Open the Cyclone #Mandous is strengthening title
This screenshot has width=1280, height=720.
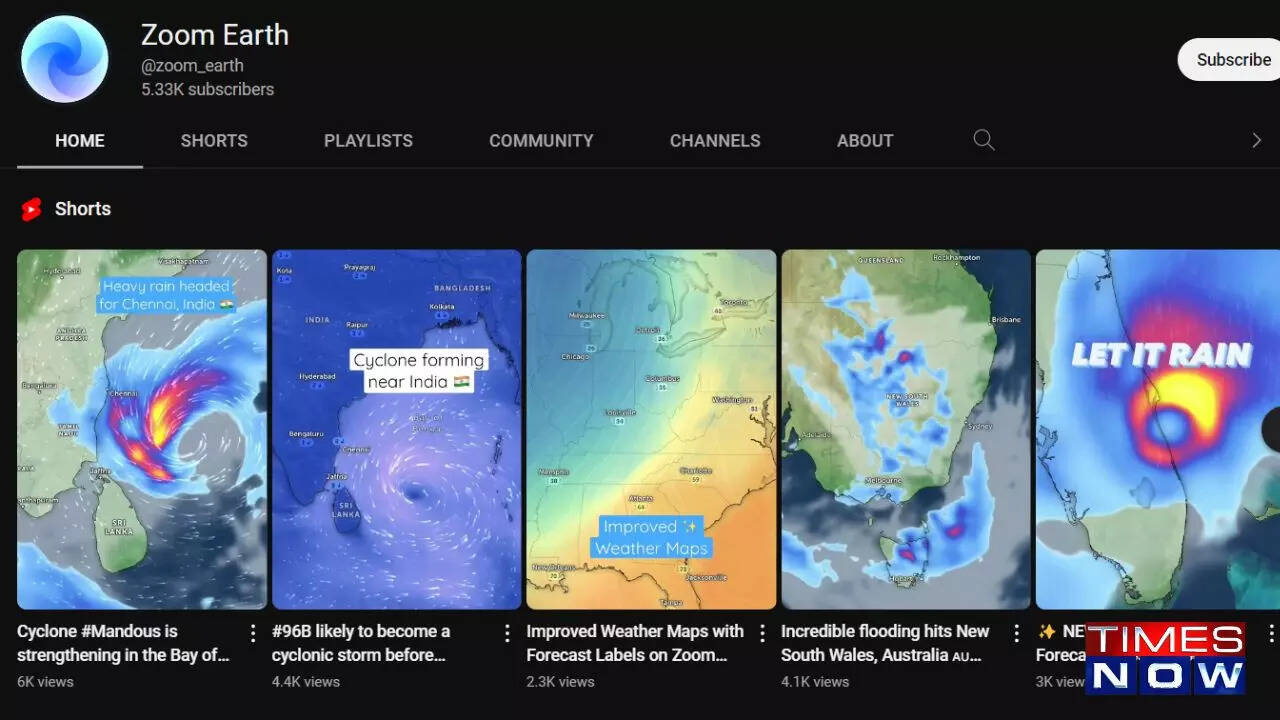coord(124,643)
